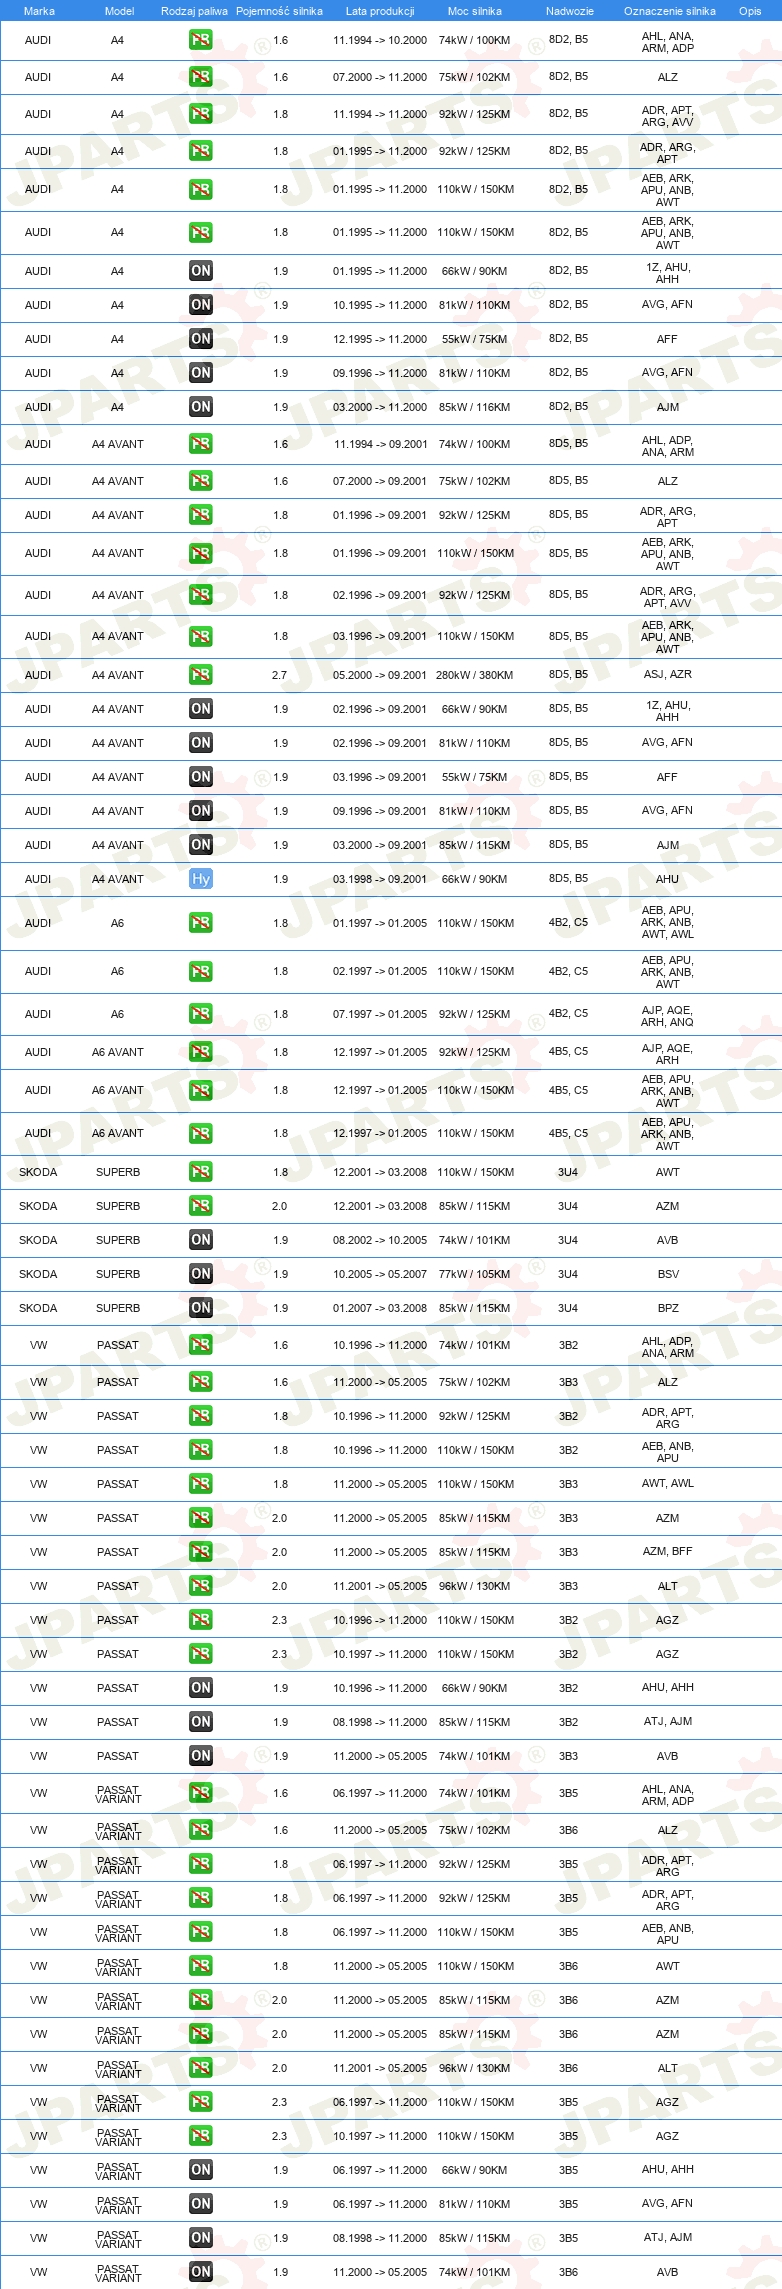The width and height of the screenshot is (782, 2289).
Task: Click the BPZ engine code cell
Action: click(668, 1308)
